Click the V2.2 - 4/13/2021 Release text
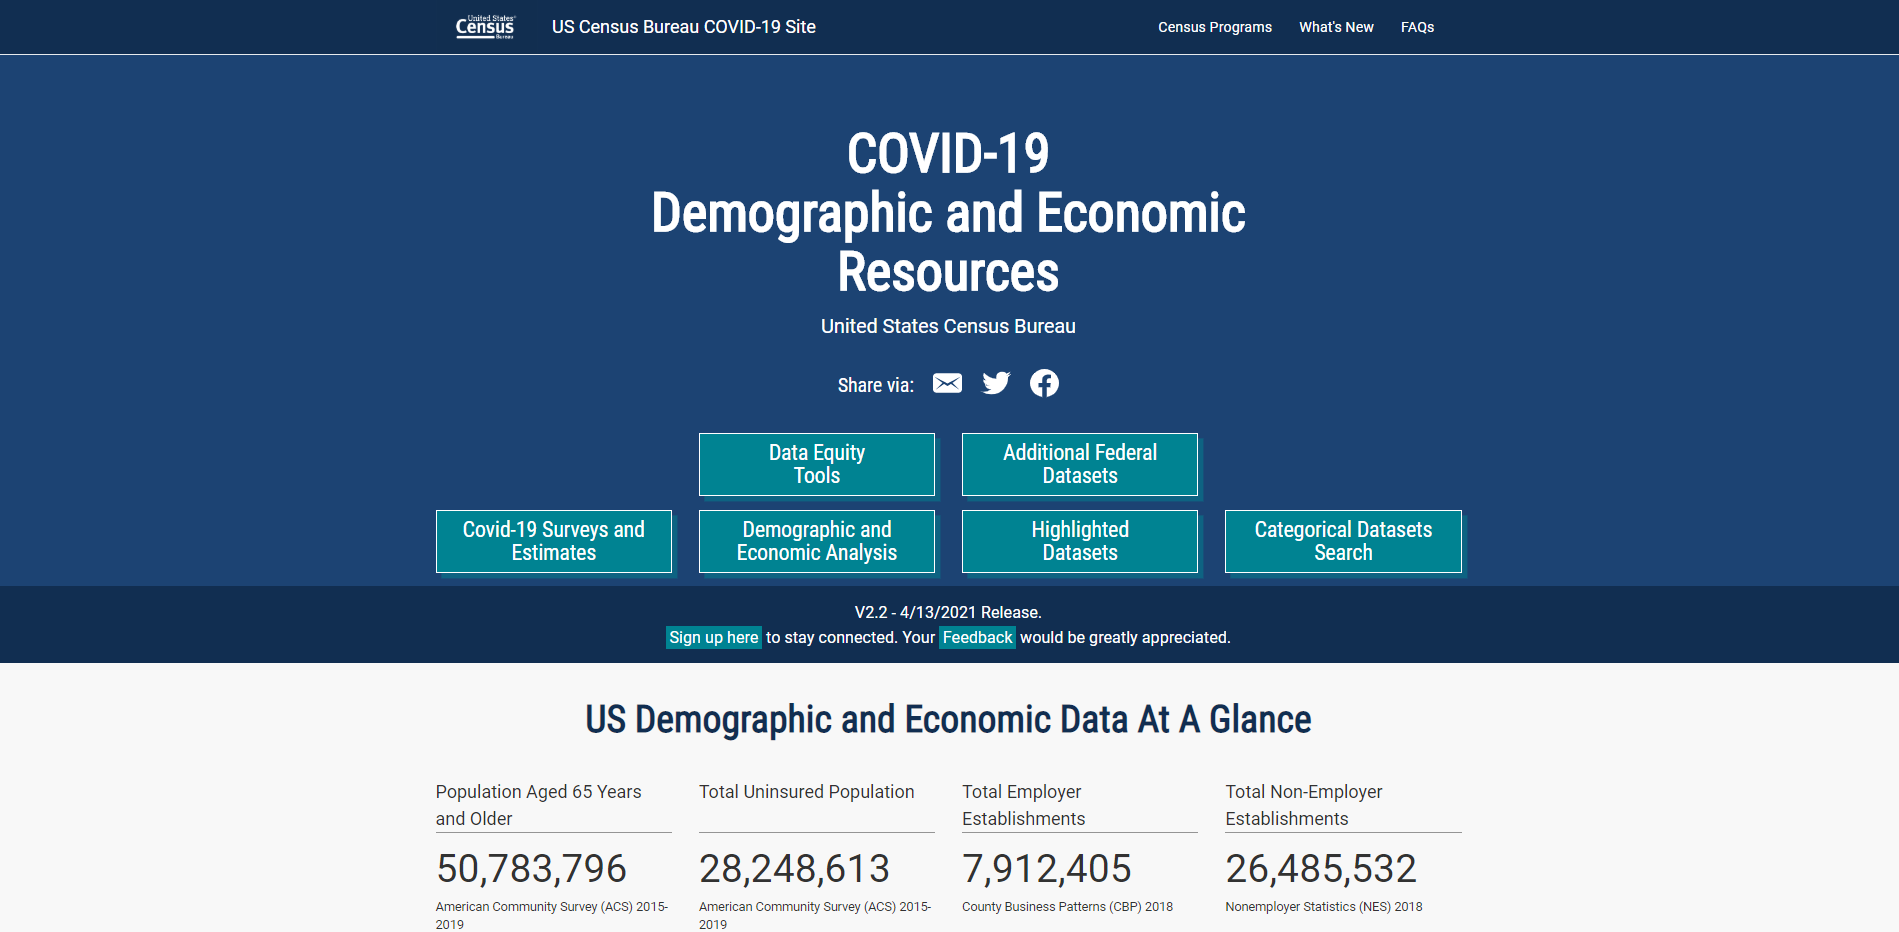Image resolution: width=1899 pixels, height=932 pixels. click(948, 612)
